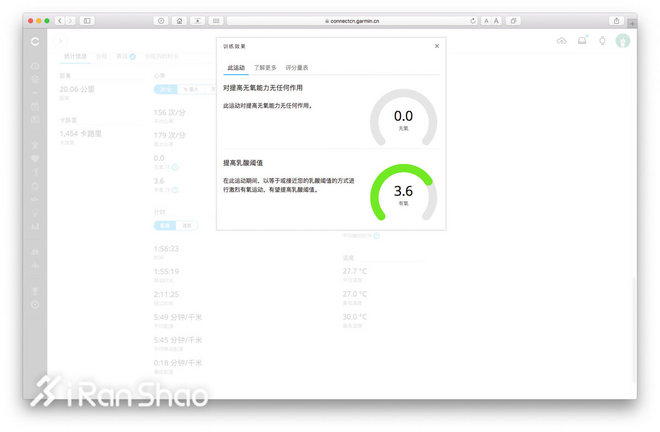
Task: Click the Garmin Connect logo
Action: [x=35, y=41]
